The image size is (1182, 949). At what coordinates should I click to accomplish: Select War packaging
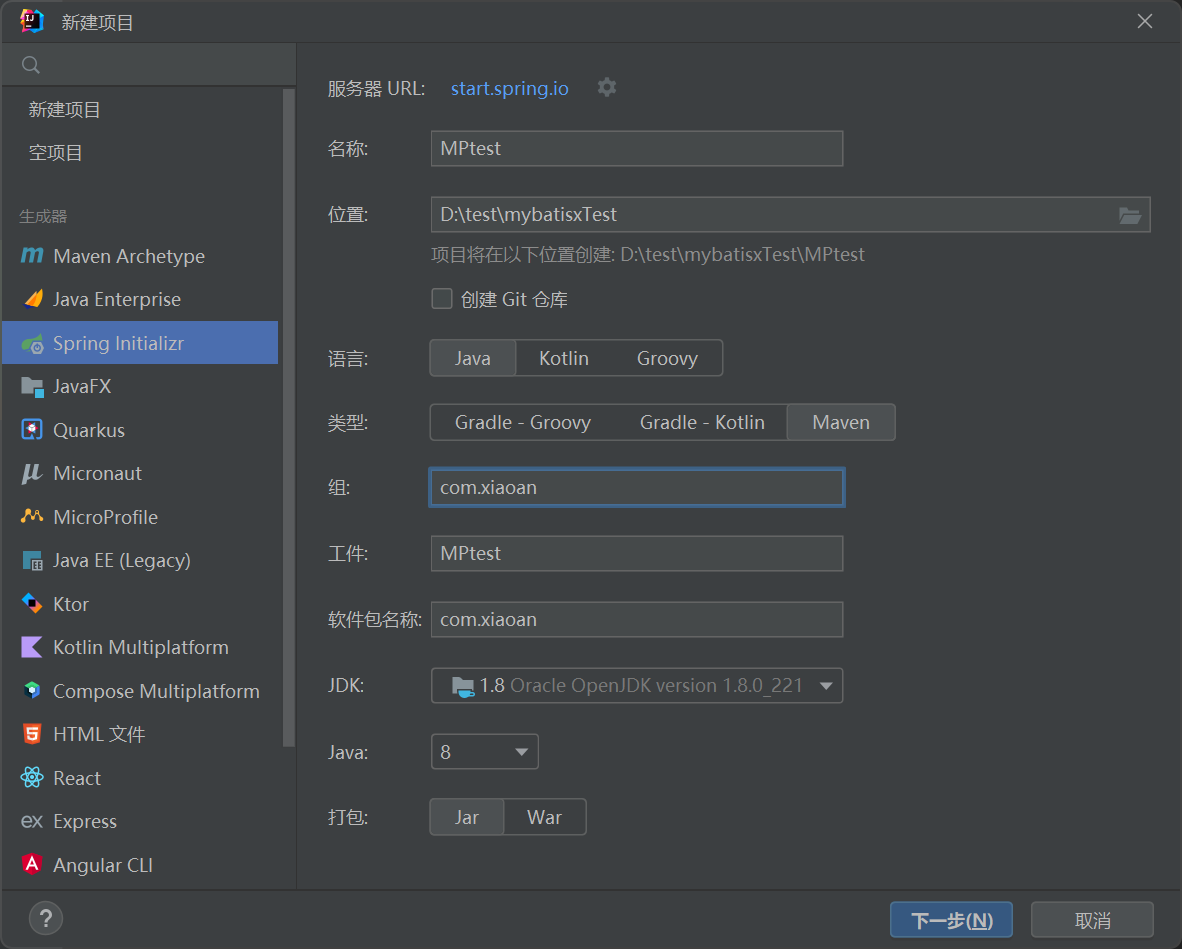coord(544,817)
